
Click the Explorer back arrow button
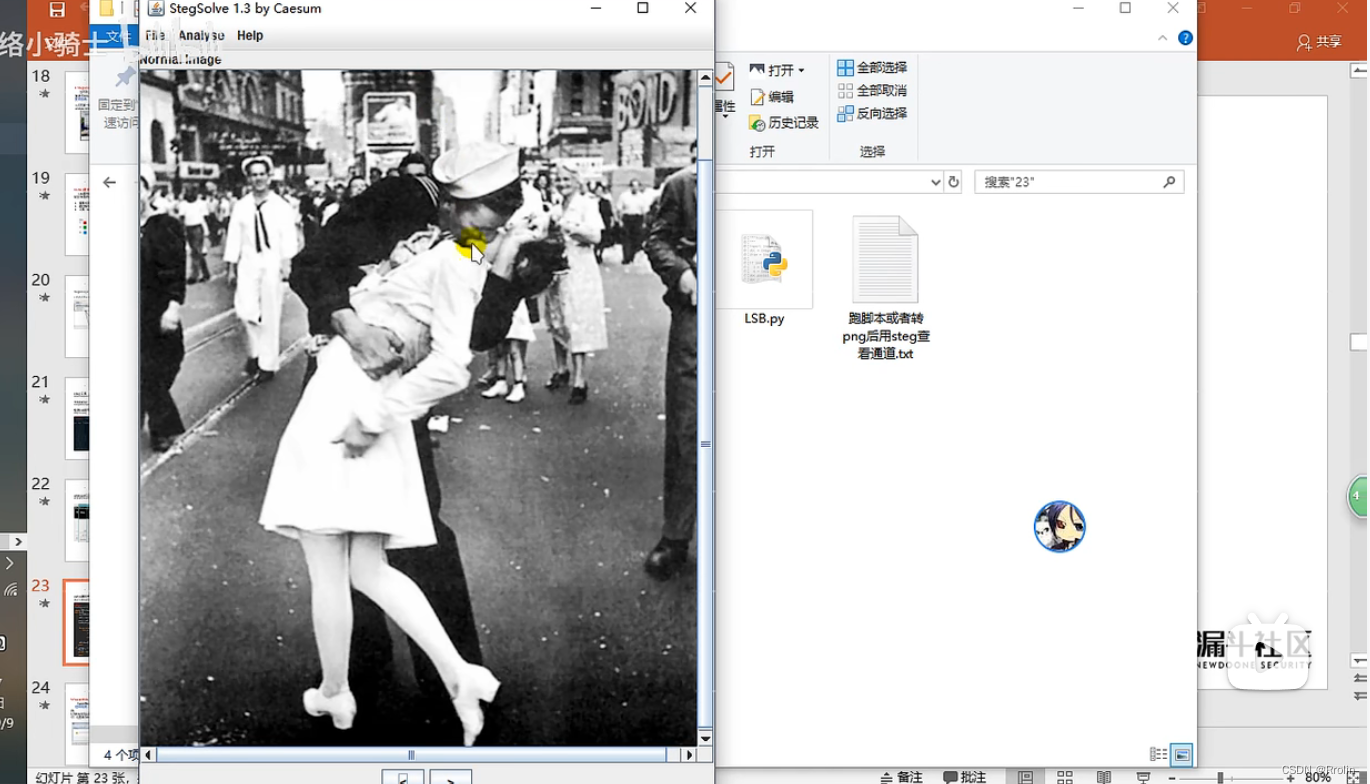tap(109, 182)
